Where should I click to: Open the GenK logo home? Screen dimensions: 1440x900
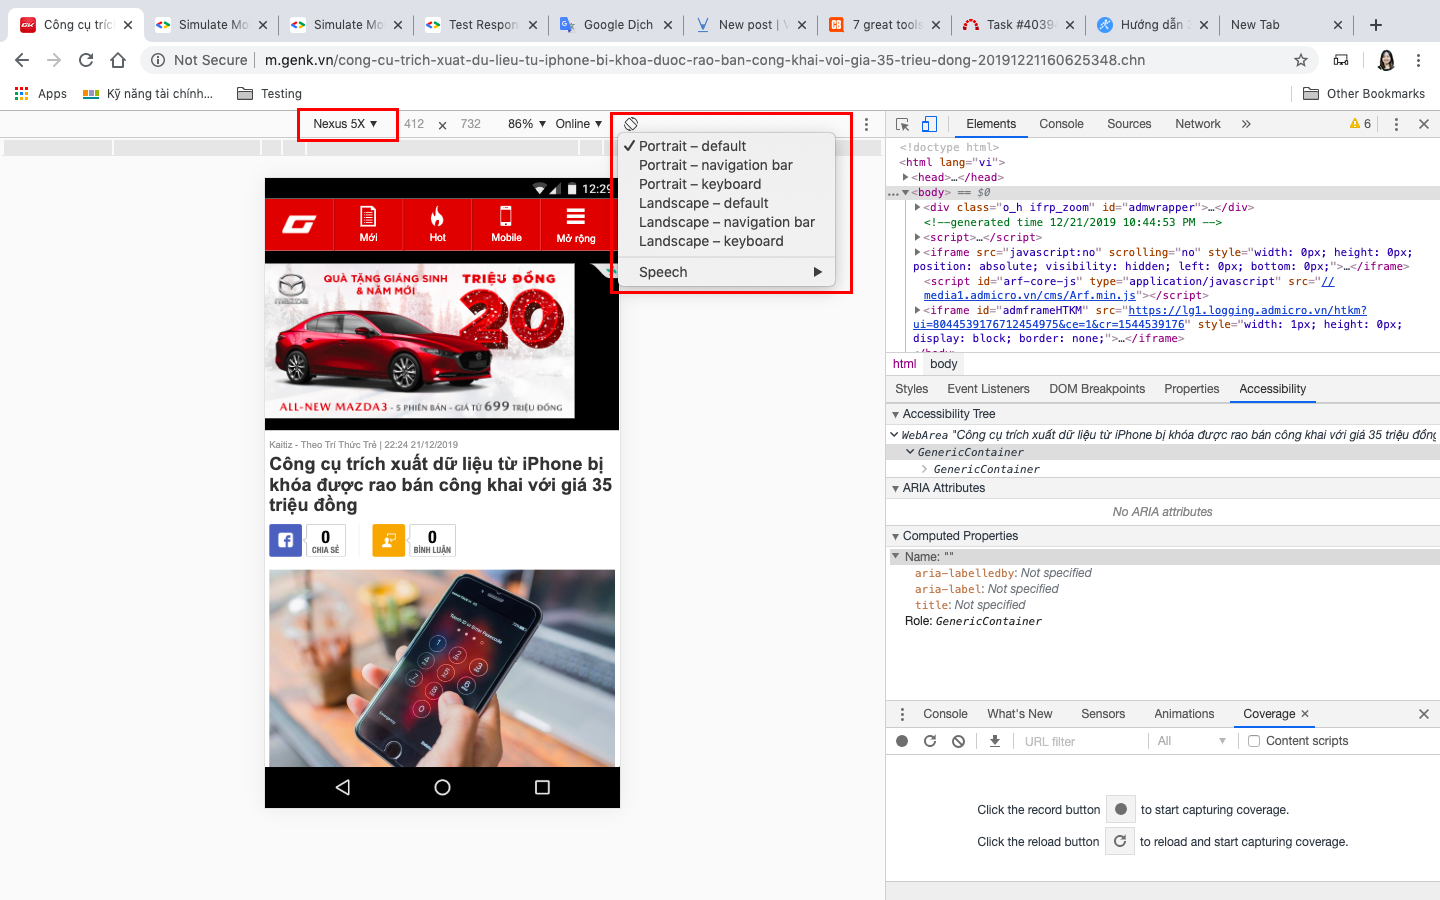[298, 224]
